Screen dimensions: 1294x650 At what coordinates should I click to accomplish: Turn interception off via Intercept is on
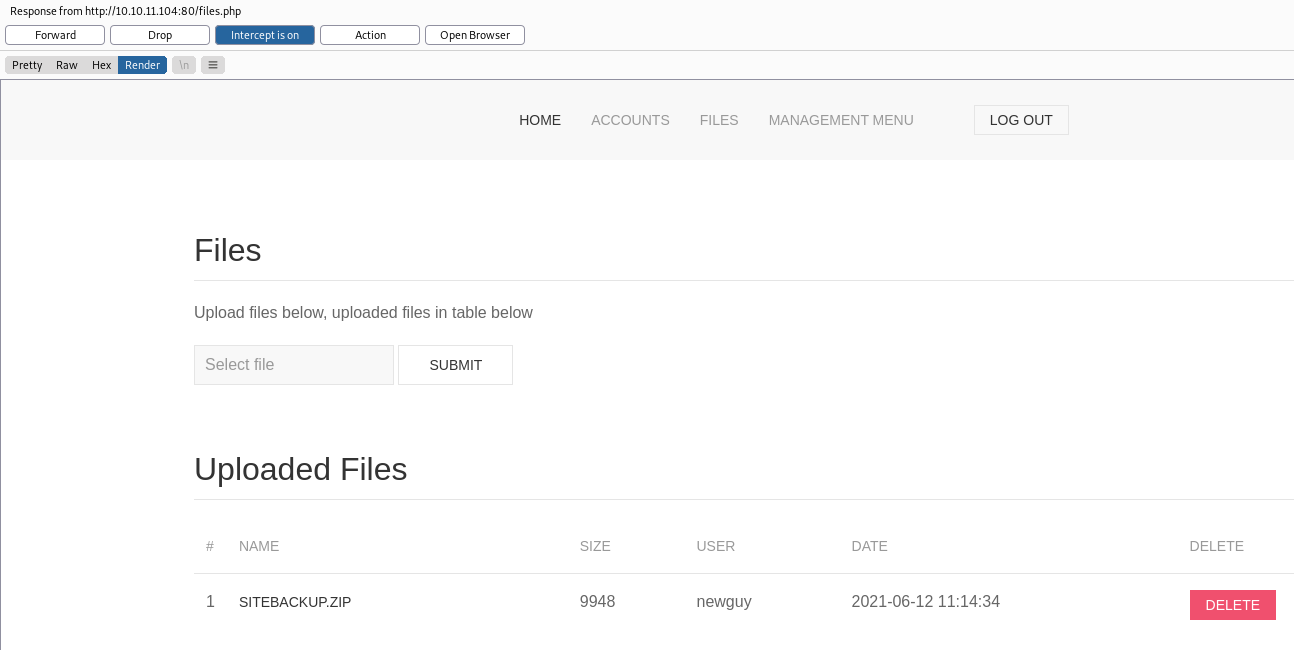coord(264,34)
